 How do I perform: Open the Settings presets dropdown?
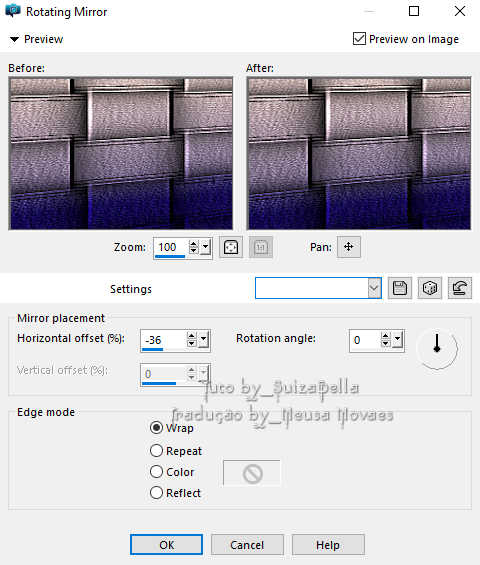[374, 288]
